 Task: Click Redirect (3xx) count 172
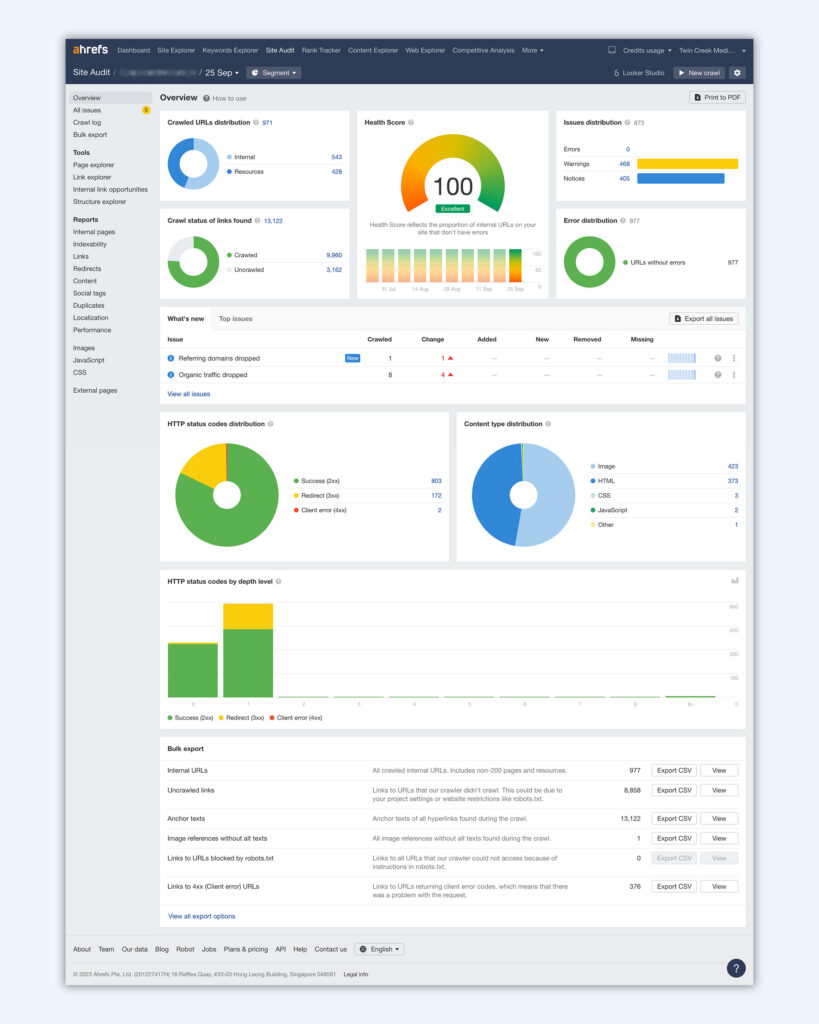(436, 496)
